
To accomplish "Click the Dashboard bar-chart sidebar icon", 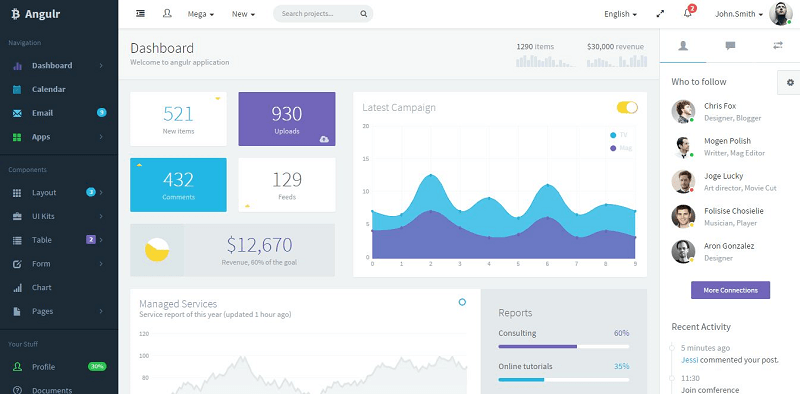I will 17,66.
